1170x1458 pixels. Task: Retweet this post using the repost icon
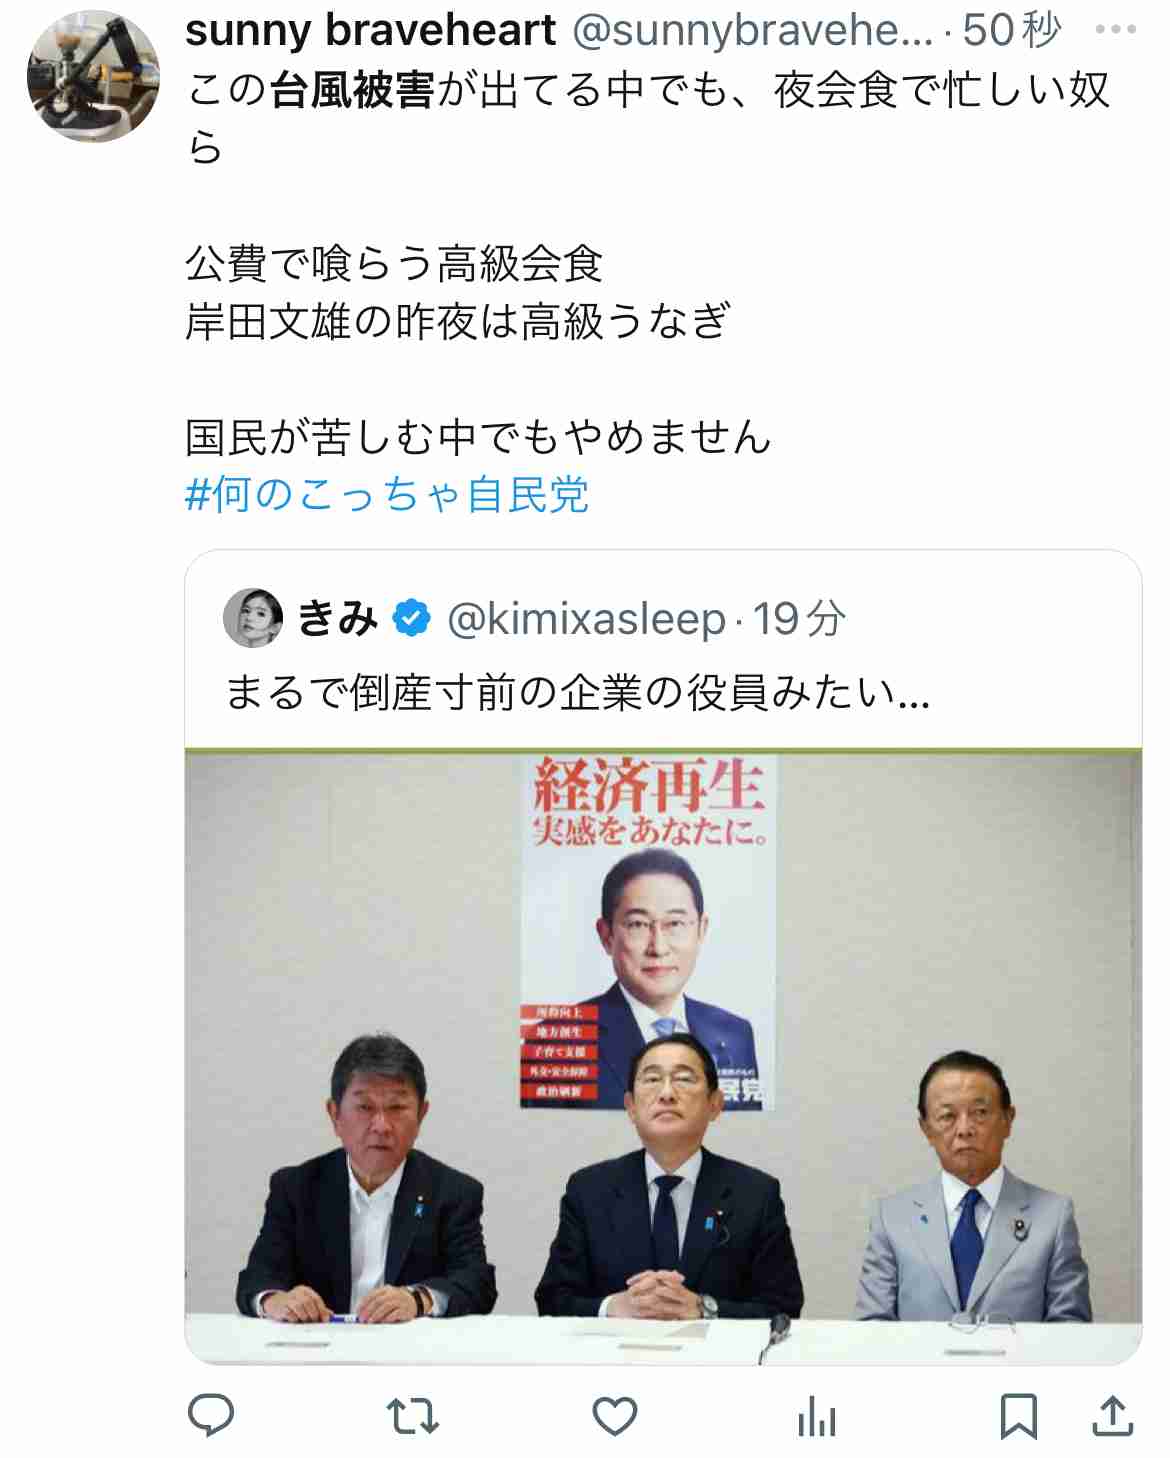click(412, 1416)
